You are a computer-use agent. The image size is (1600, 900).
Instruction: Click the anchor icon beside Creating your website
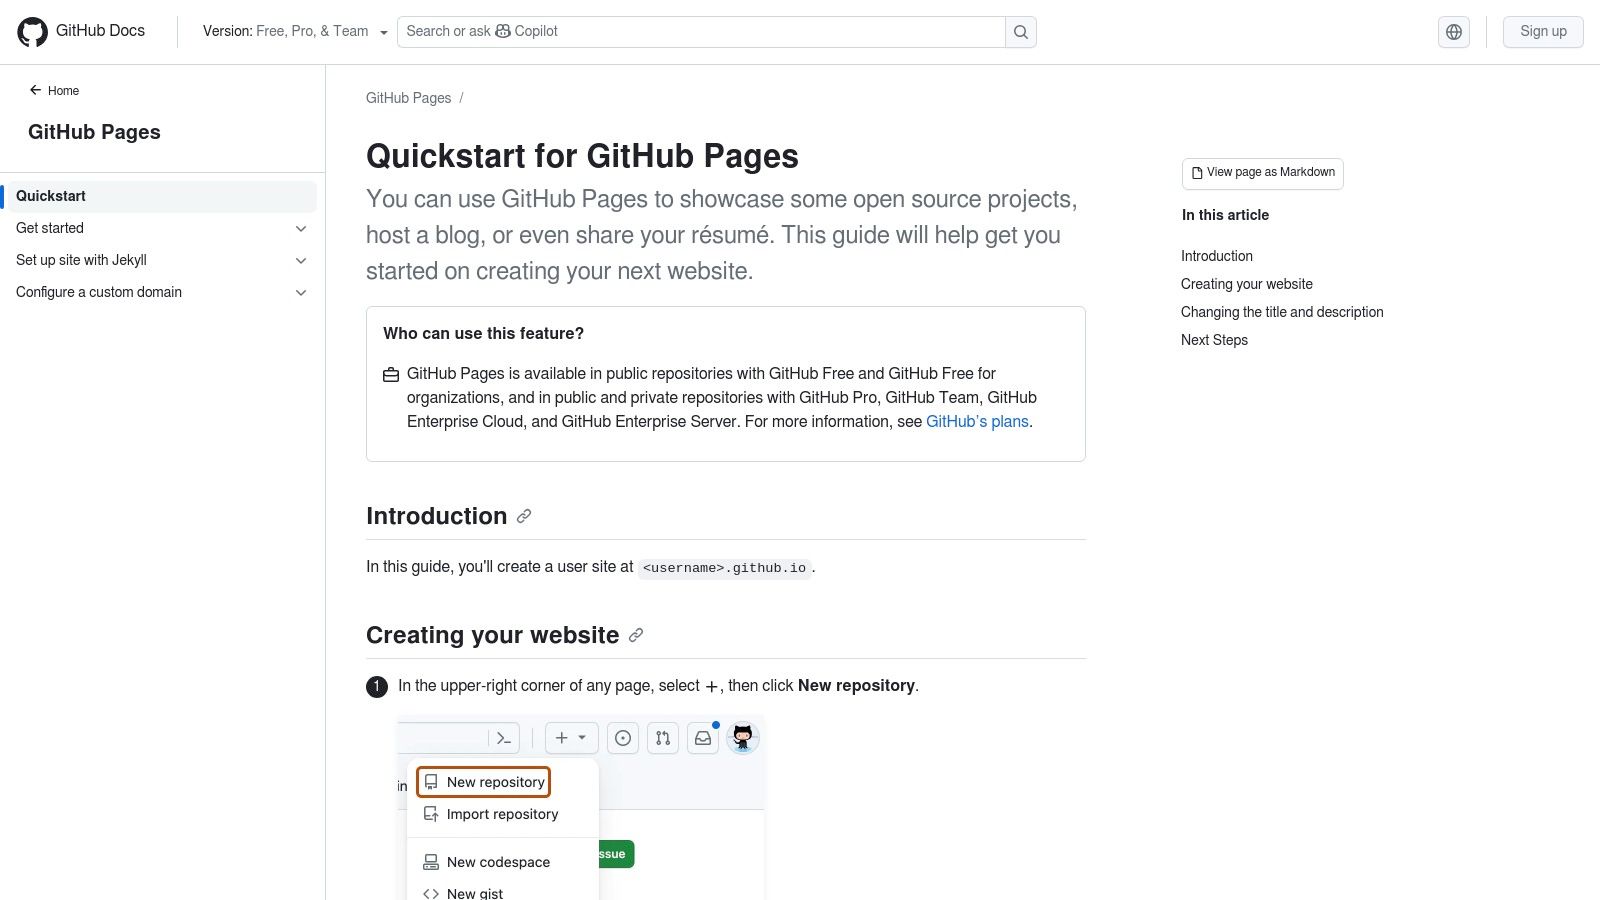coord(636,635)
